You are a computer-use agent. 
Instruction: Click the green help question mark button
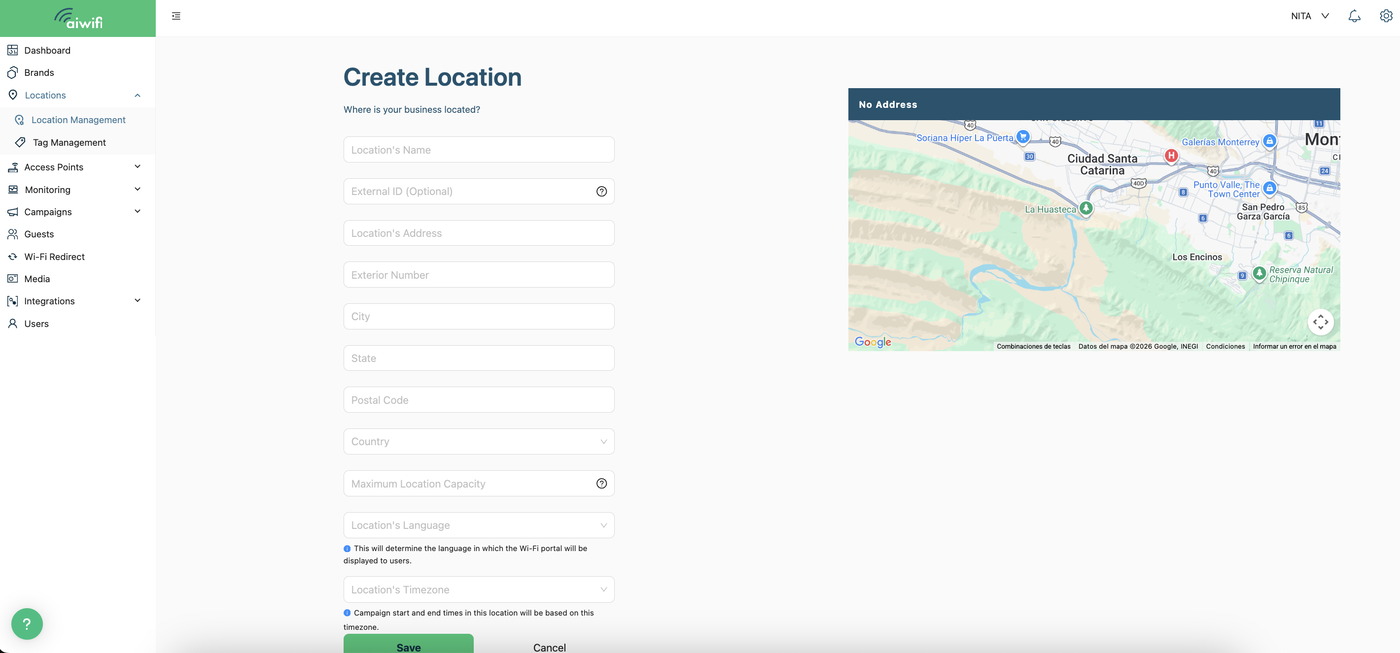coord(27,624)
